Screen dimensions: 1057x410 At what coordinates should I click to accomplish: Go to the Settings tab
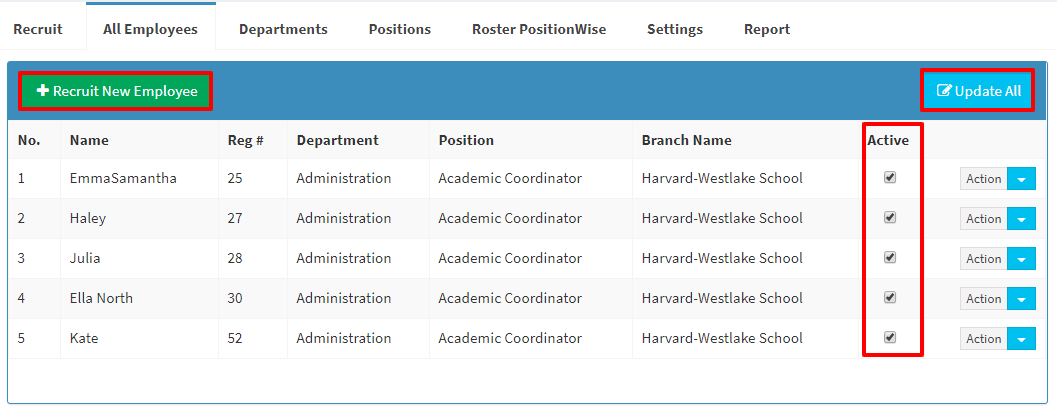tap(675, 30)
